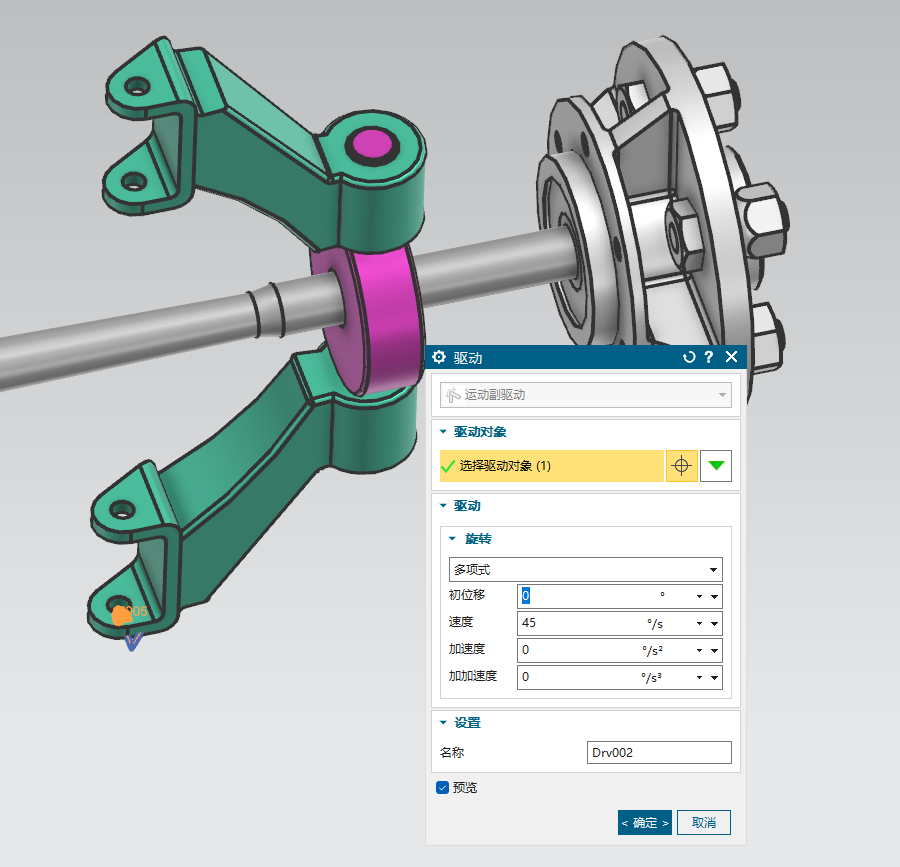Toggle the 预览 checkbox
Image resolution: width=900 pixels, height=867 pixels.
pos(443,788)
